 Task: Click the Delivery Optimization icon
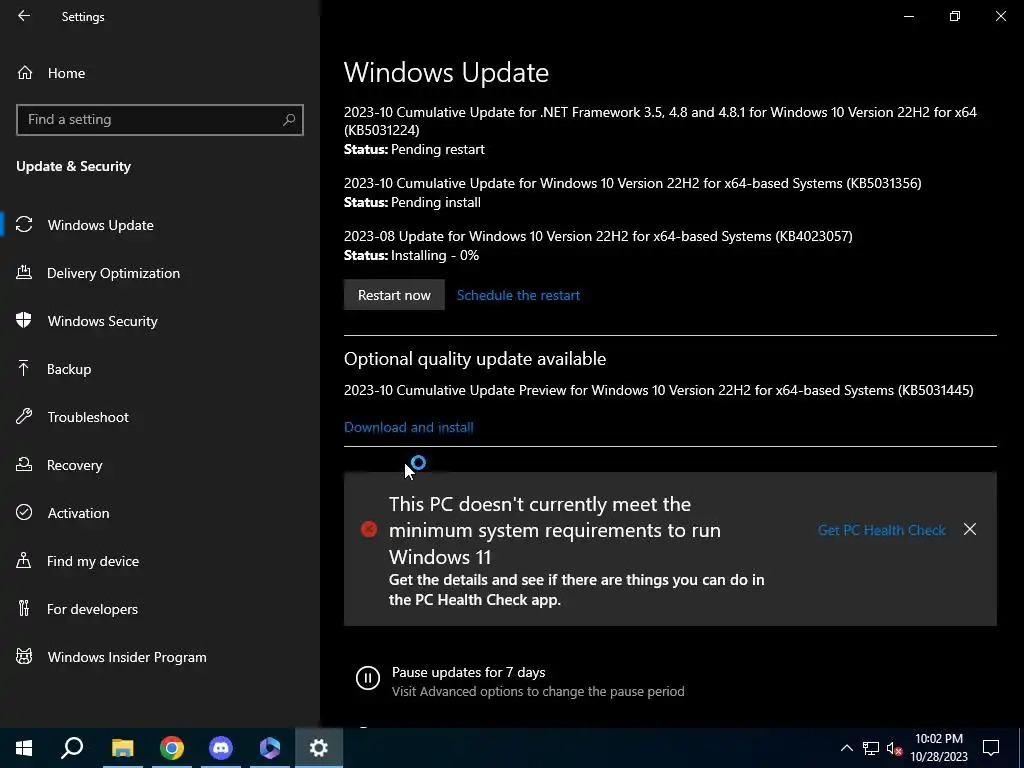[24, 272]
